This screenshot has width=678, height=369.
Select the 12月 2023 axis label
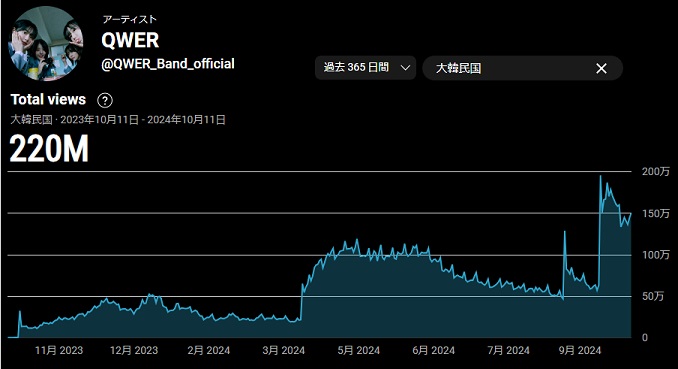(134, 350)
